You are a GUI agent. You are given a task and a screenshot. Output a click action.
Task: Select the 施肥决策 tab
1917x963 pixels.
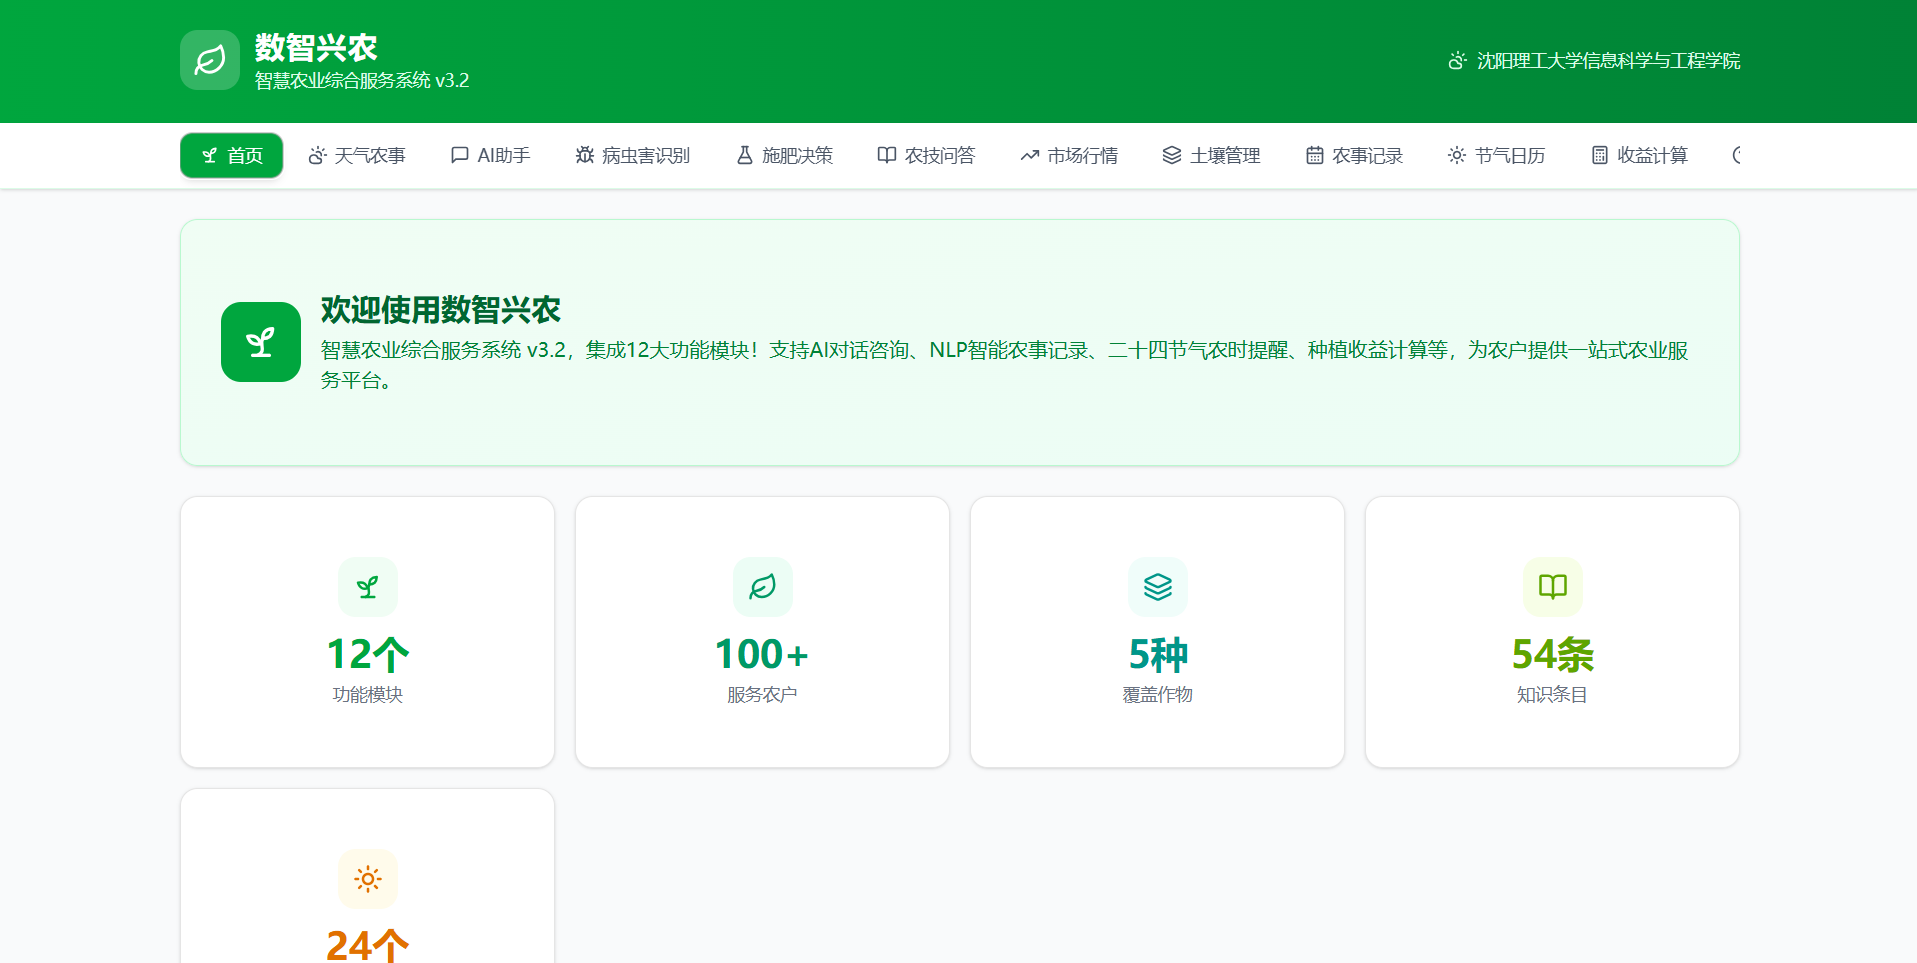pos(785,155)
